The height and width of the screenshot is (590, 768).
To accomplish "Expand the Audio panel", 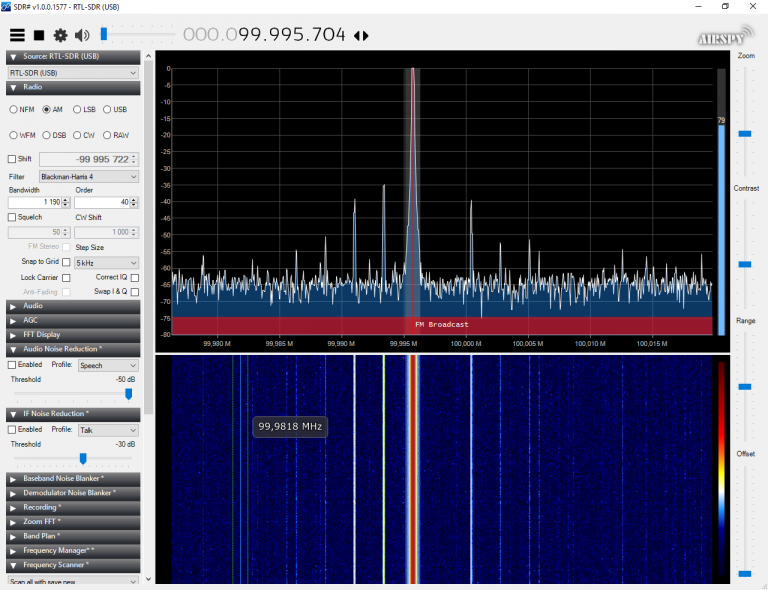I will point(73,306).
